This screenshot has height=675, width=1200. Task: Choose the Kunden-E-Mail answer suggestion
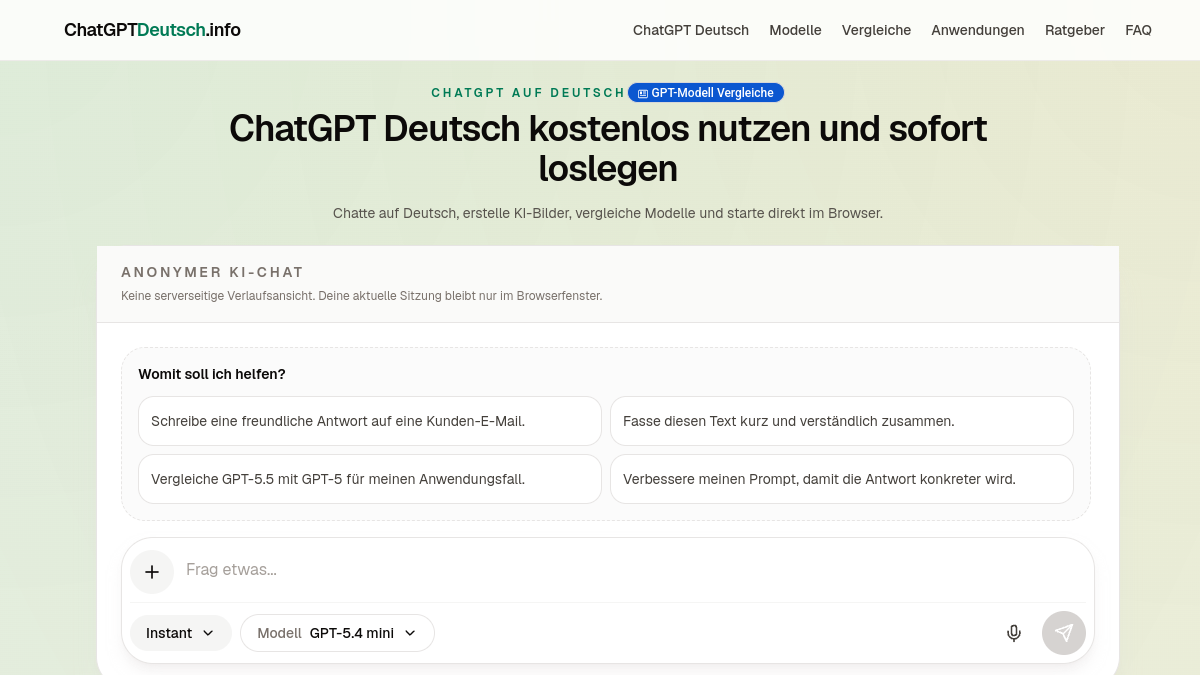pos(370,421)
